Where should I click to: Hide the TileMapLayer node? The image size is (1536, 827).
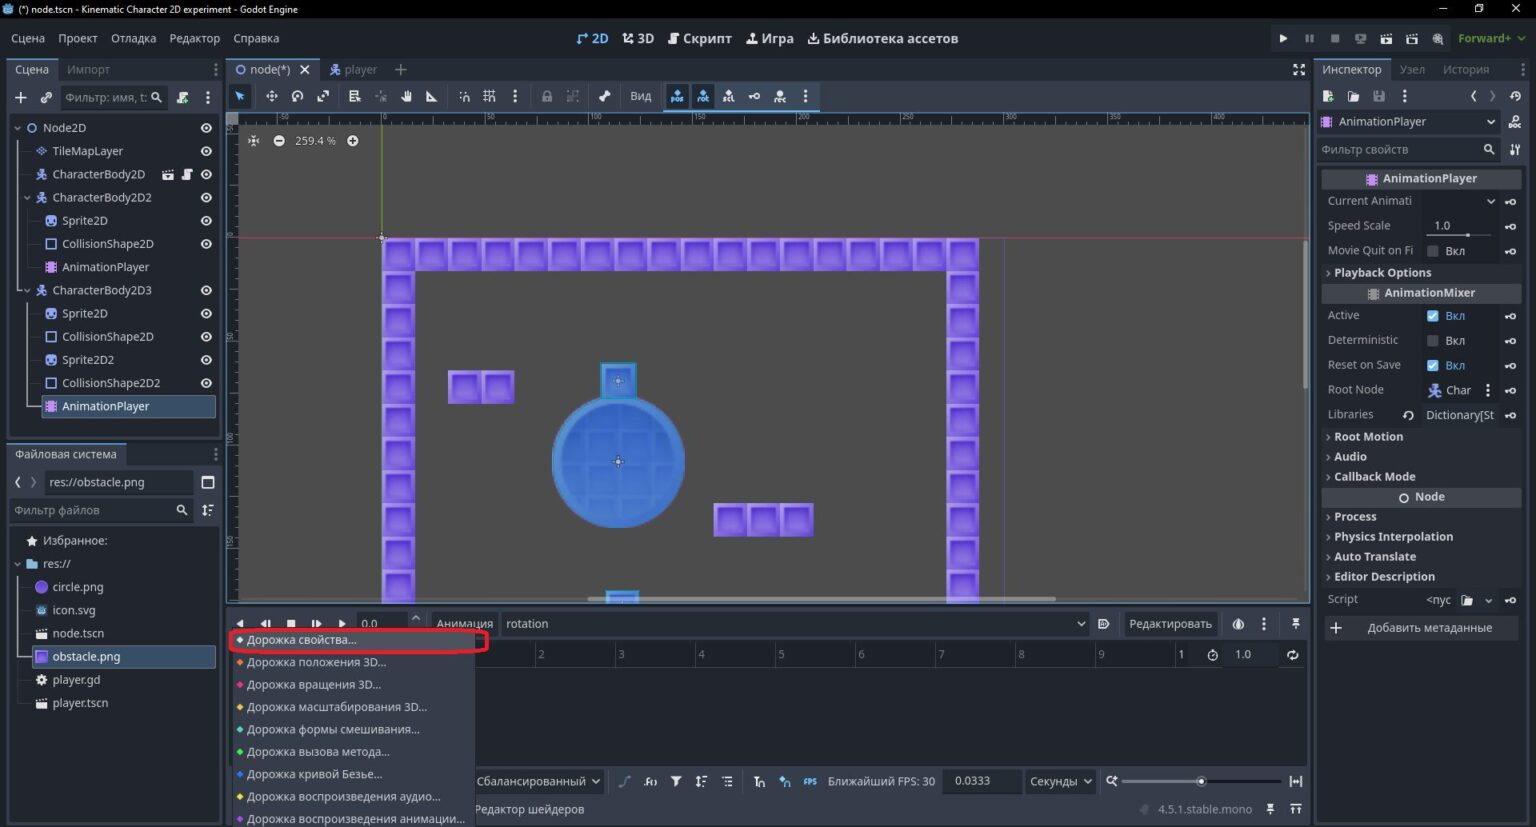[206, 151]
